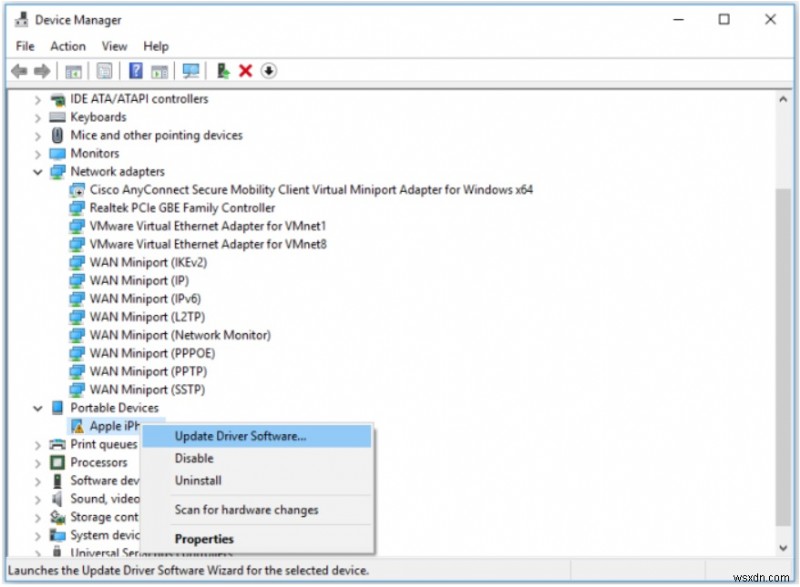Click the Keyboards category icon

[x=58, y=117]
